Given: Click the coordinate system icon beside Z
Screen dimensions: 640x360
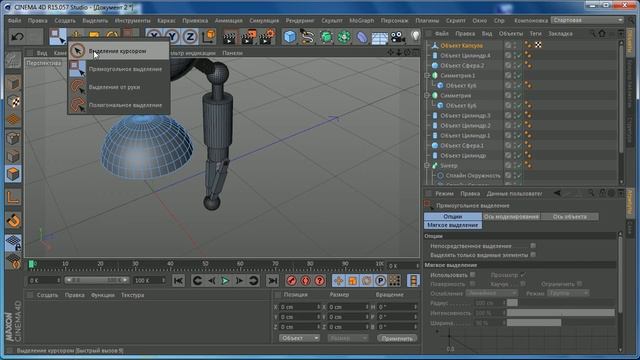Looking at the screenshot, I should tap(208, 37).
